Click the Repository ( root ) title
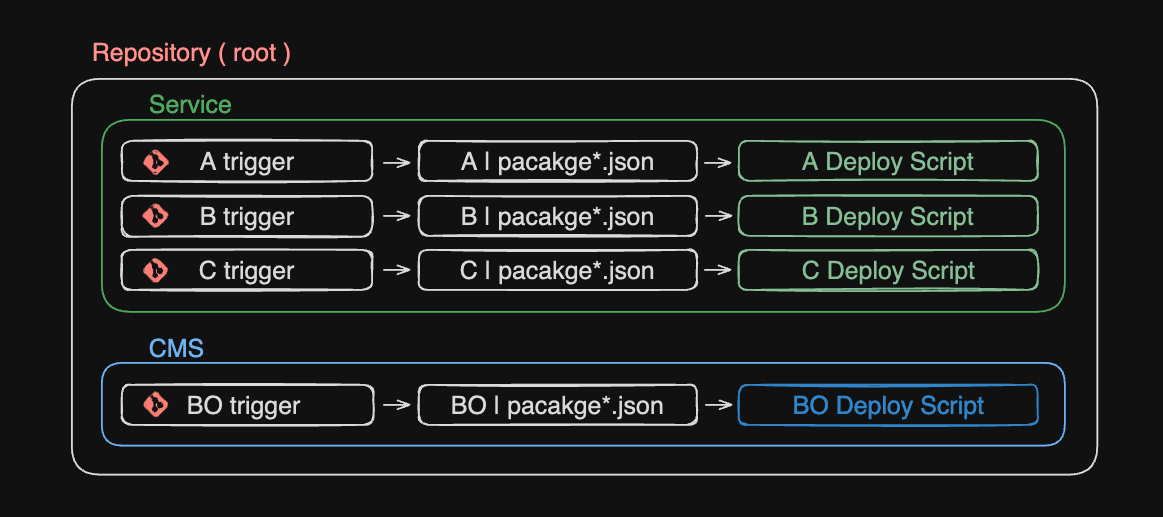Screen dimensions: 1163x517 191,53
